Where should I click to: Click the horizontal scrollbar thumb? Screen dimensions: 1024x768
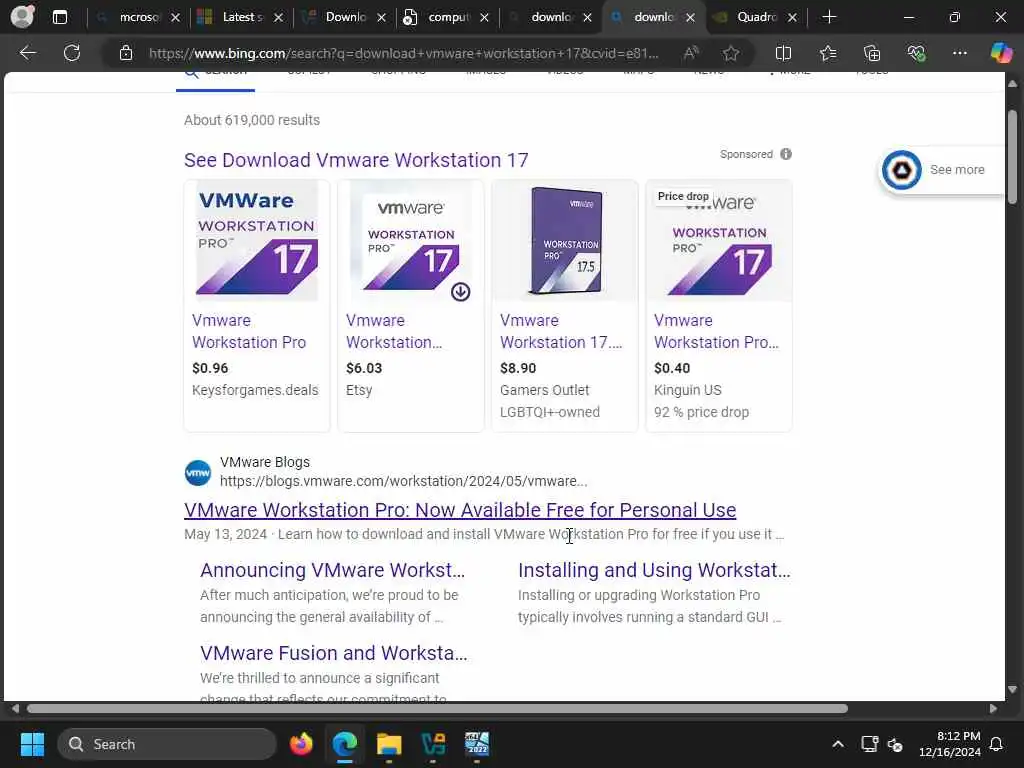437,709
